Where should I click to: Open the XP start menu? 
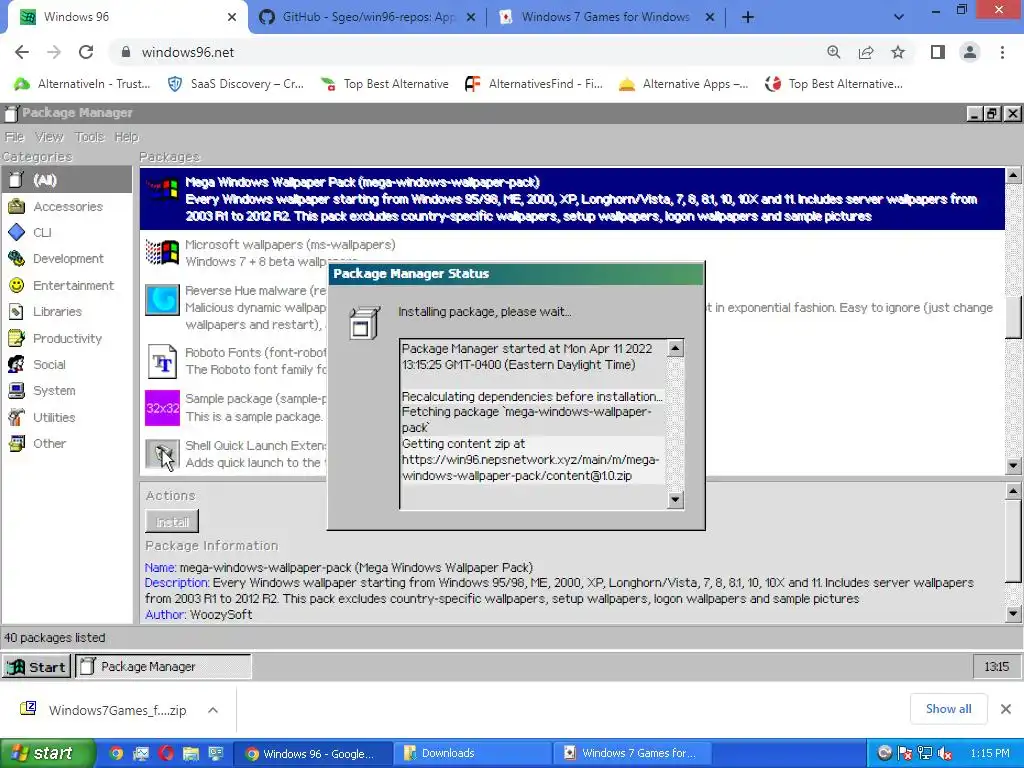[x=47, y=753]
